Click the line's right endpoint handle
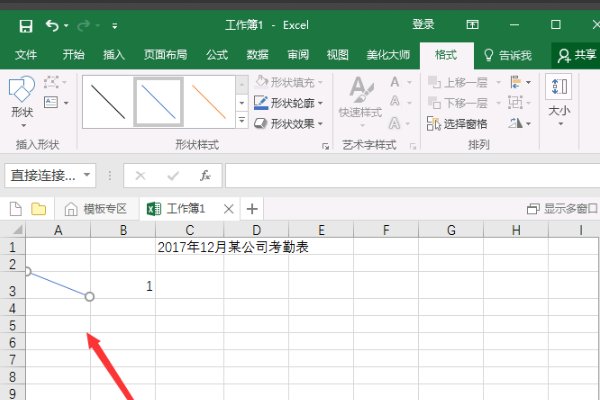Screen dimensions: 600x400 coord(89,297)
